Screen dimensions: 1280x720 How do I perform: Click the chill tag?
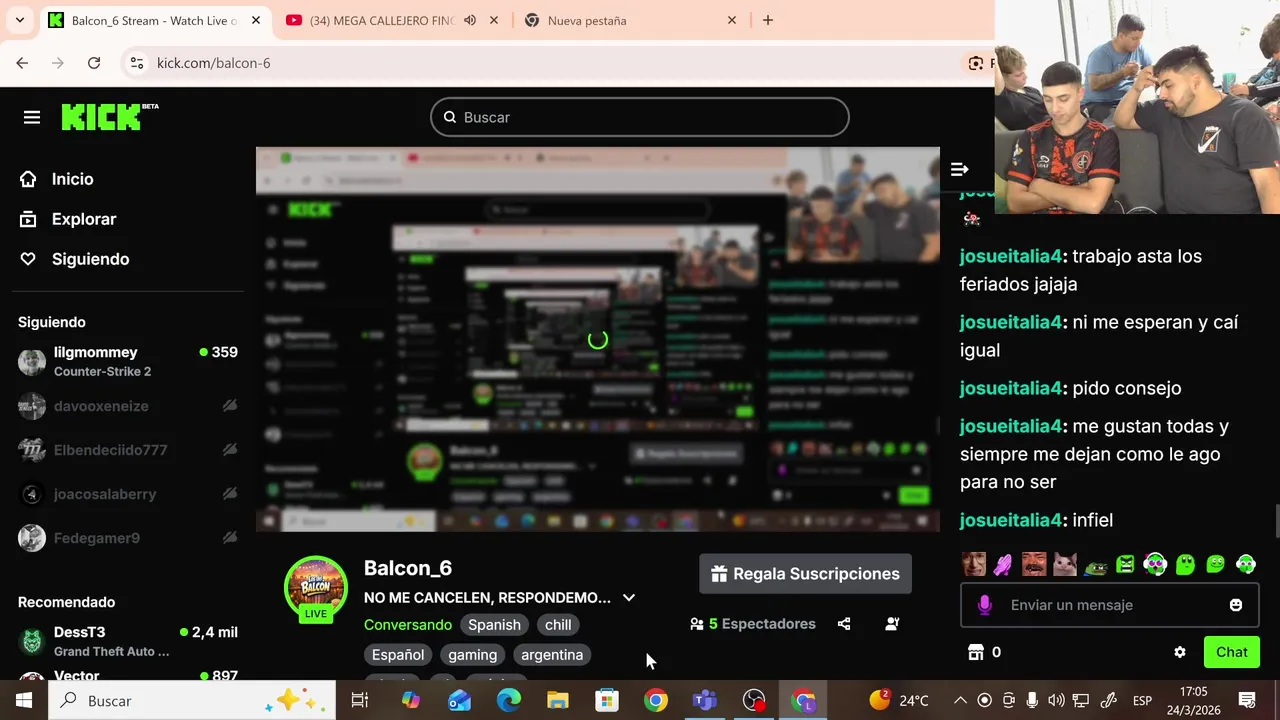pos(558,625)
